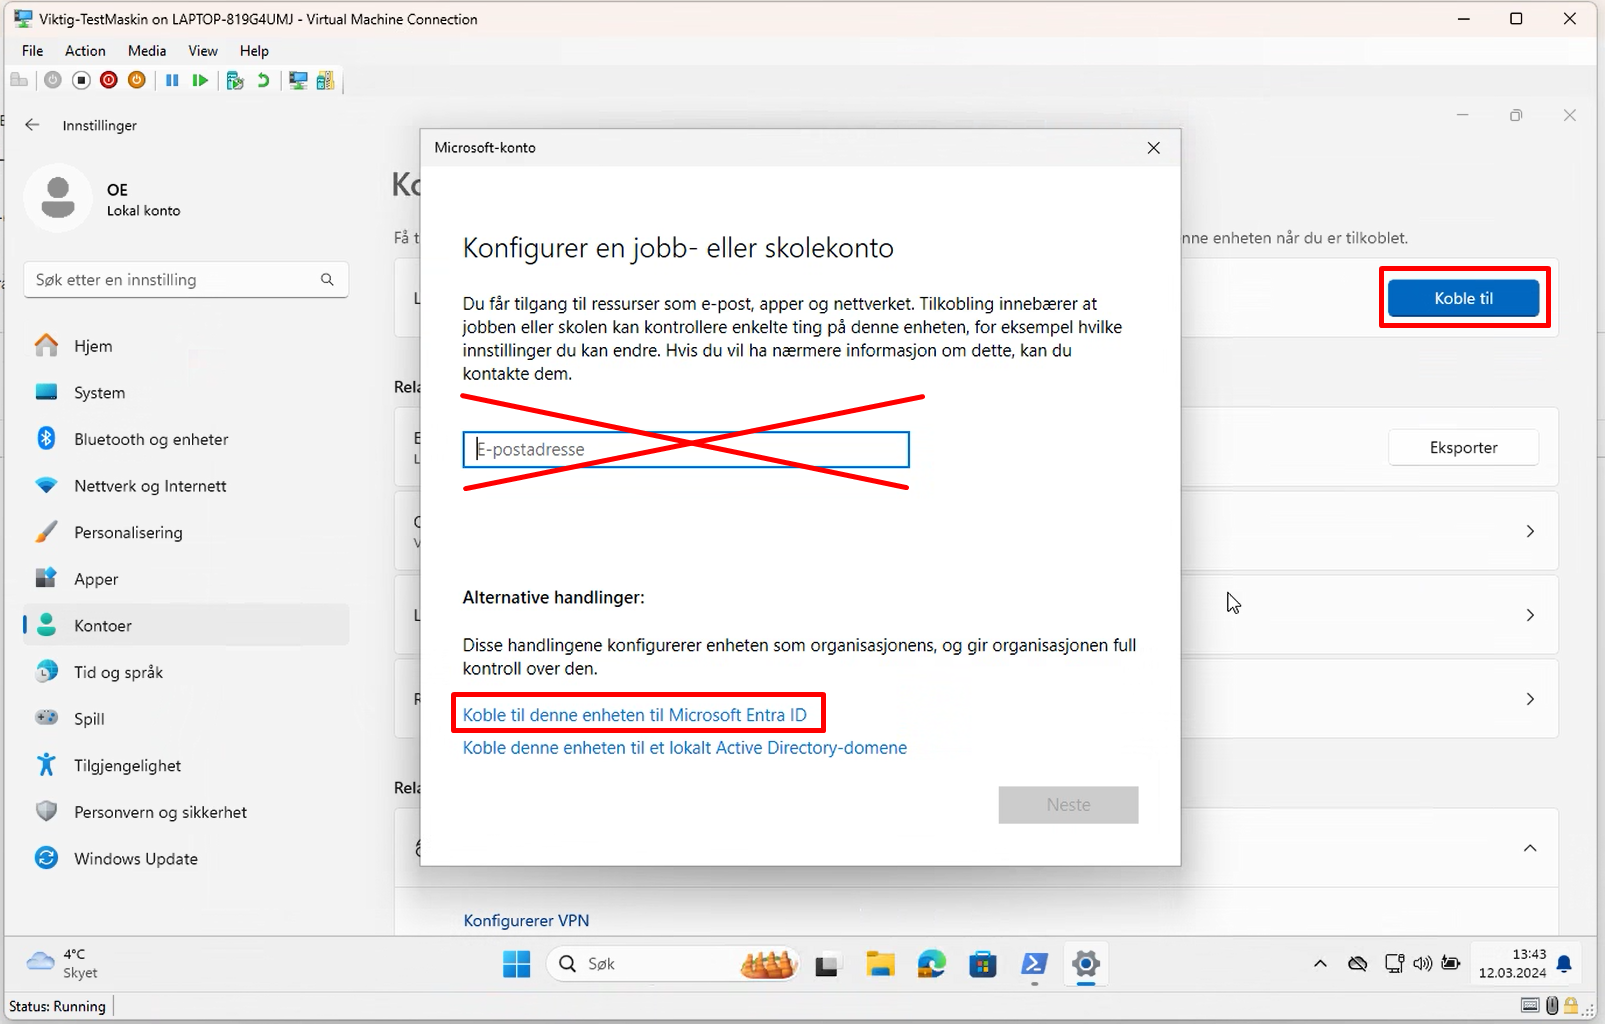Click the orange Save state toolbar icon

pyautogui.click(x=137, y=81)
